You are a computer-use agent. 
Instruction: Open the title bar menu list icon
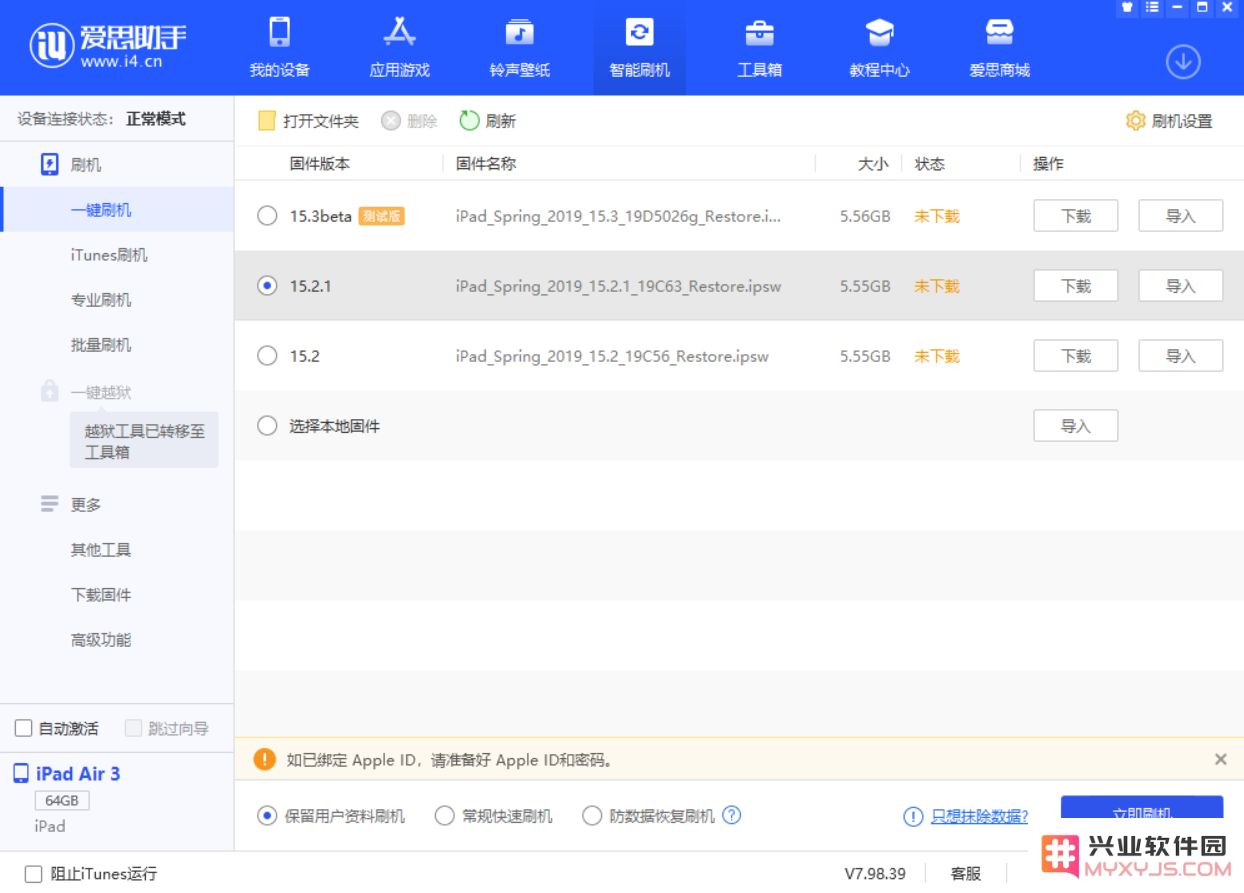coord(1152,7)
